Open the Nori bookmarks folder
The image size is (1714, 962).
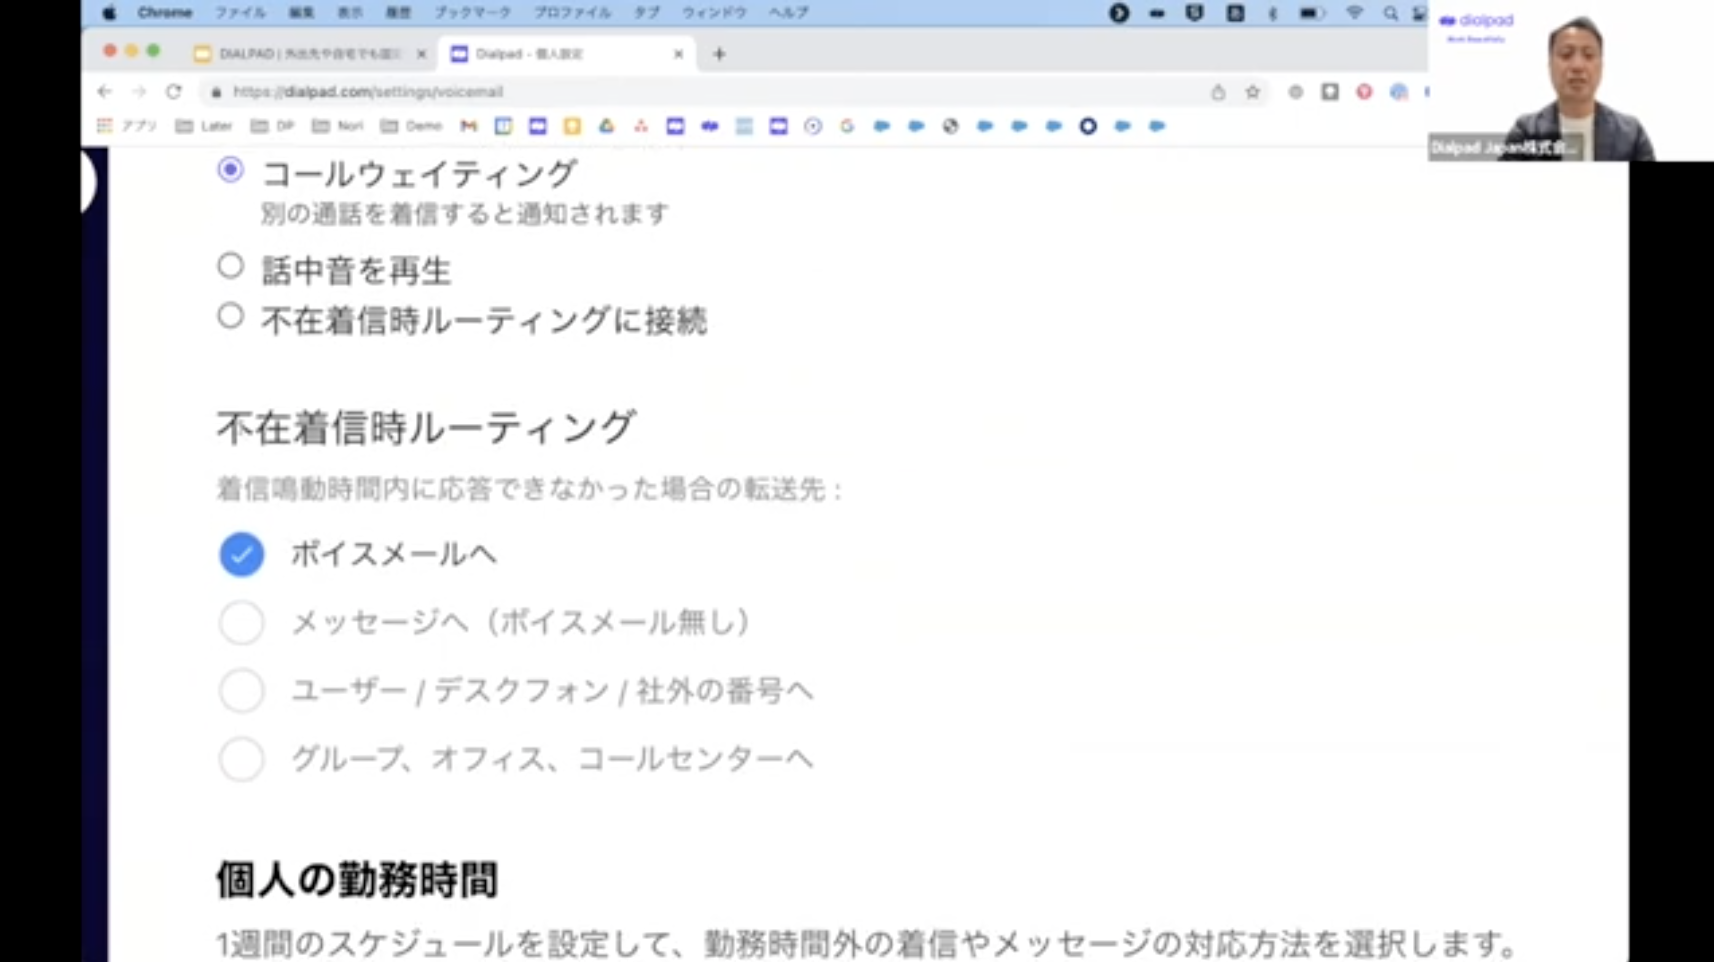pos(337,126)
